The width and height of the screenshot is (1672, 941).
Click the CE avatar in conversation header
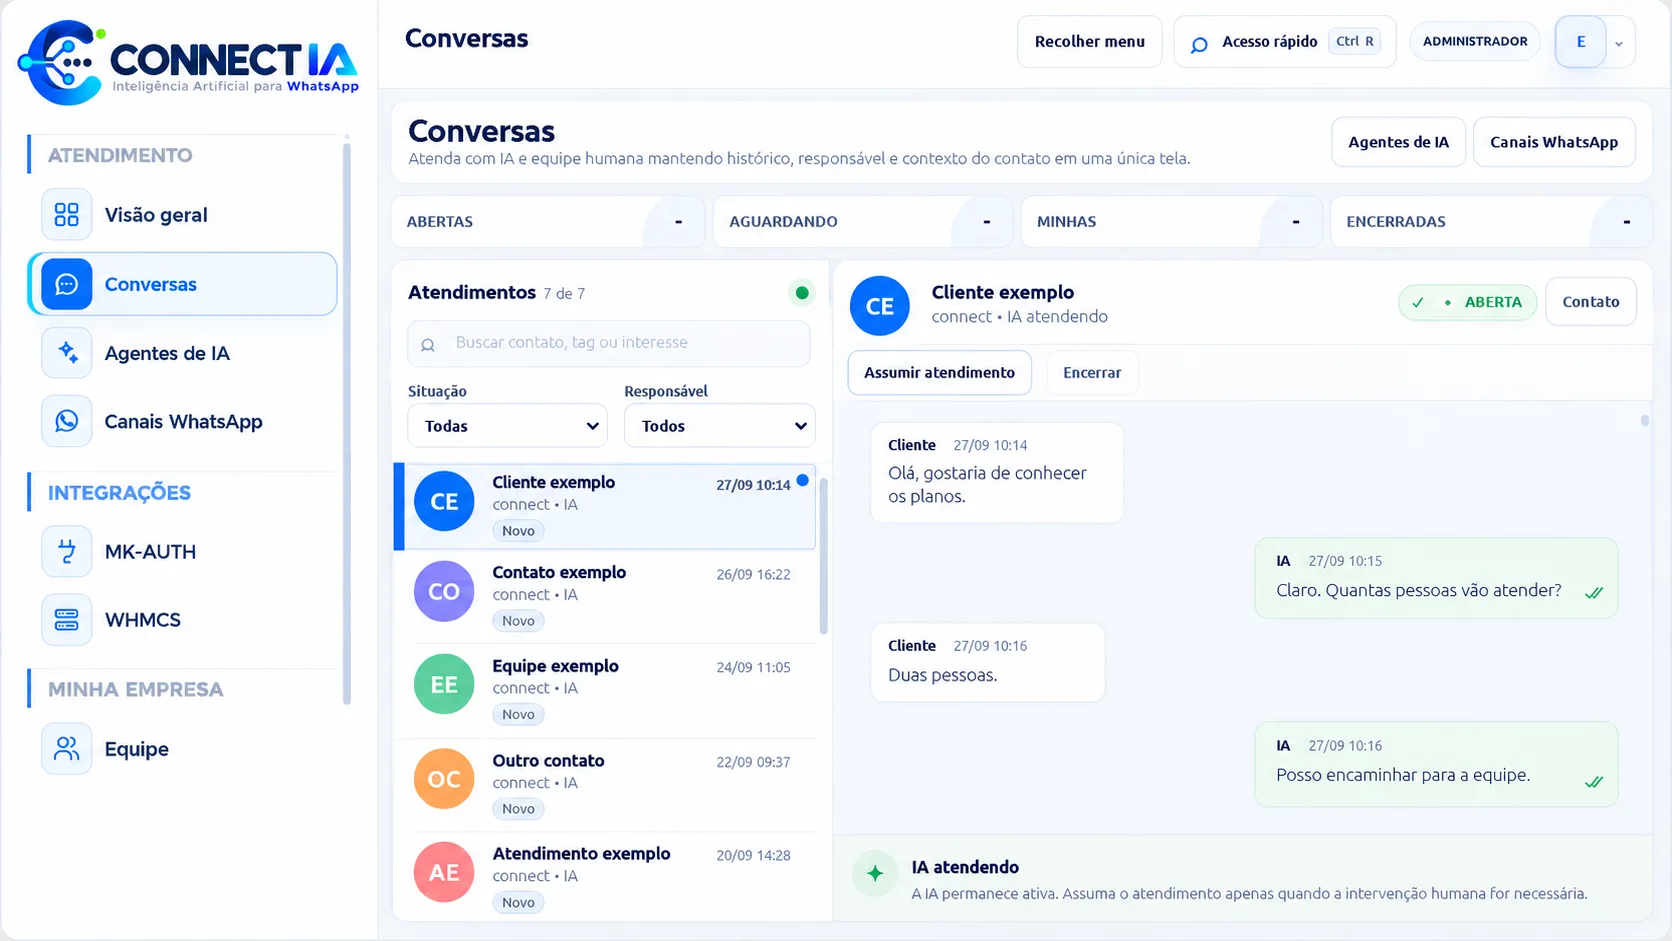click(x=880, y=306)
